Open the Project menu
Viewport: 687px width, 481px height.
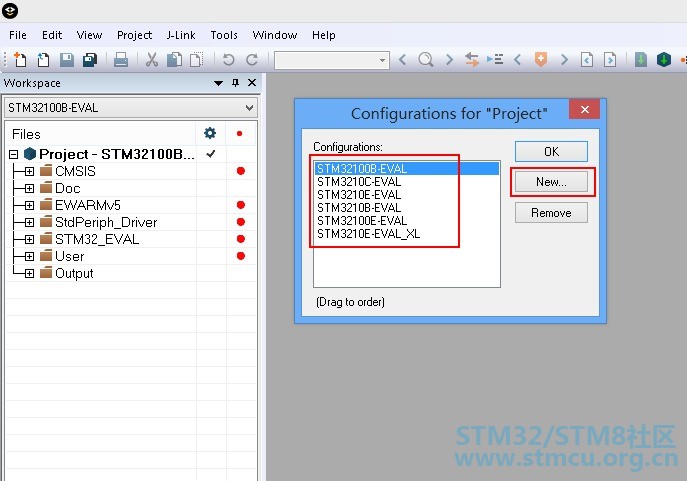point(135,35)
